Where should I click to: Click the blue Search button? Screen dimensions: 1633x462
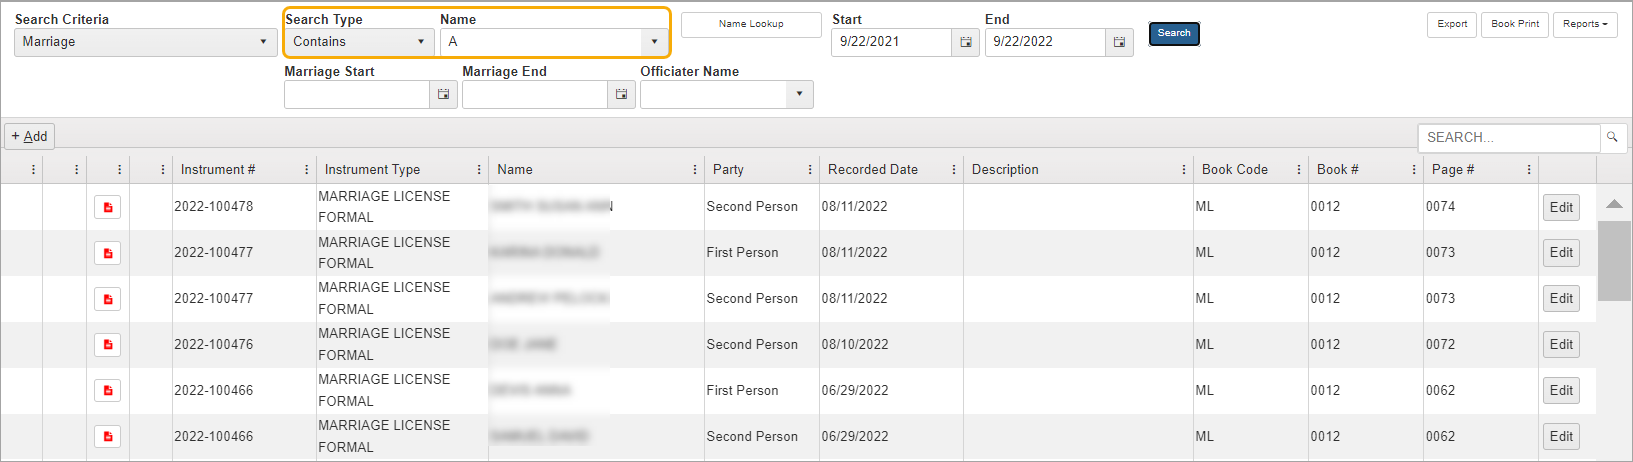[x=1173, y=33]
